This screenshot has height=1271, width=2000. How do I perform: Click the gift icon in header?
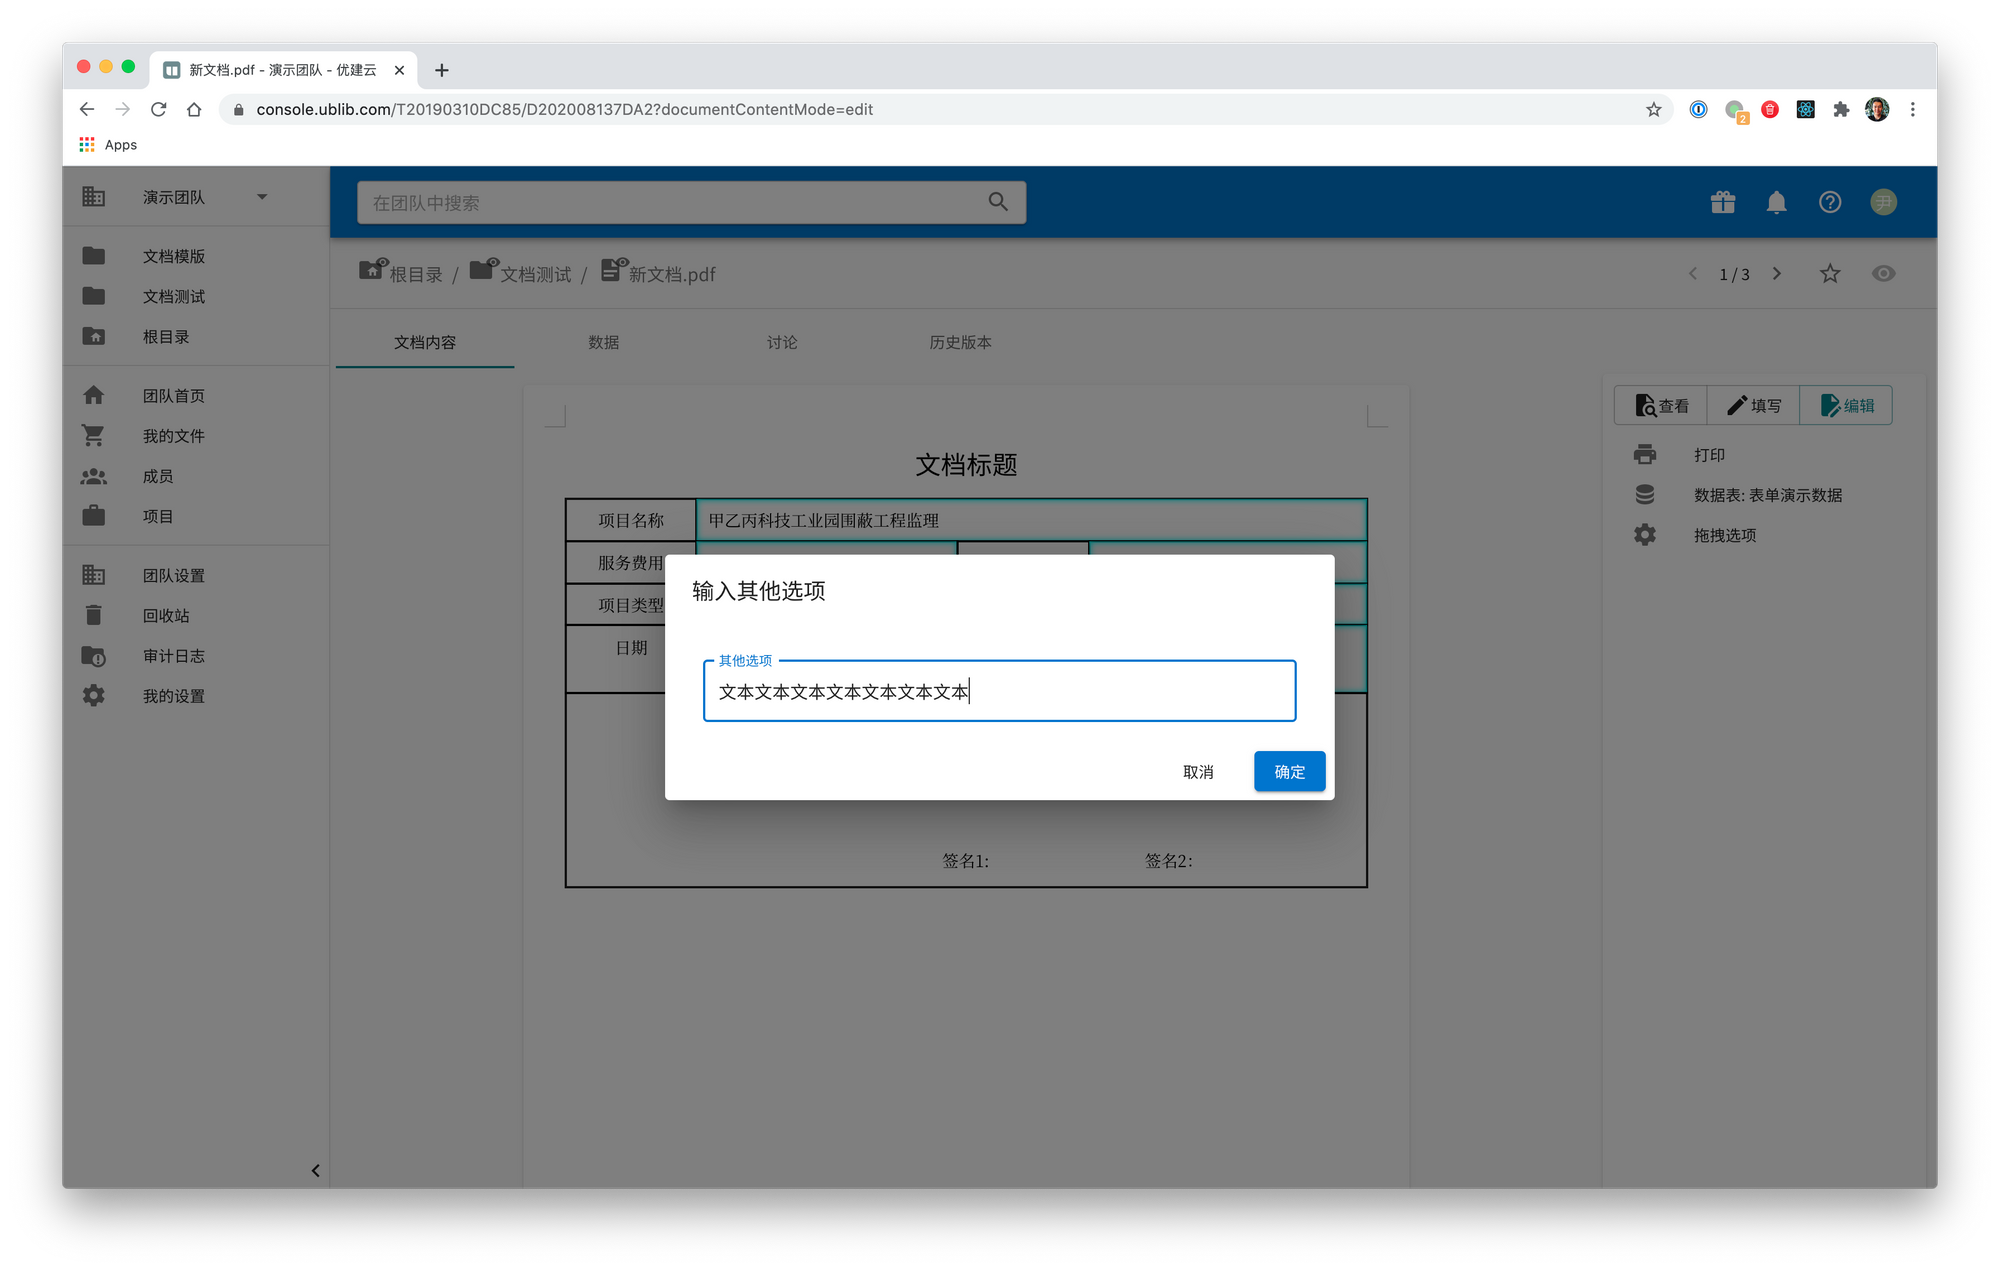(1722, 202)
